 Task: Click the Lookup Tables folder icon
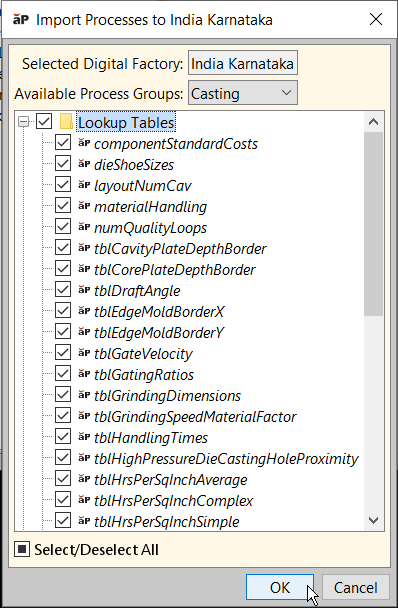[66, 121]
